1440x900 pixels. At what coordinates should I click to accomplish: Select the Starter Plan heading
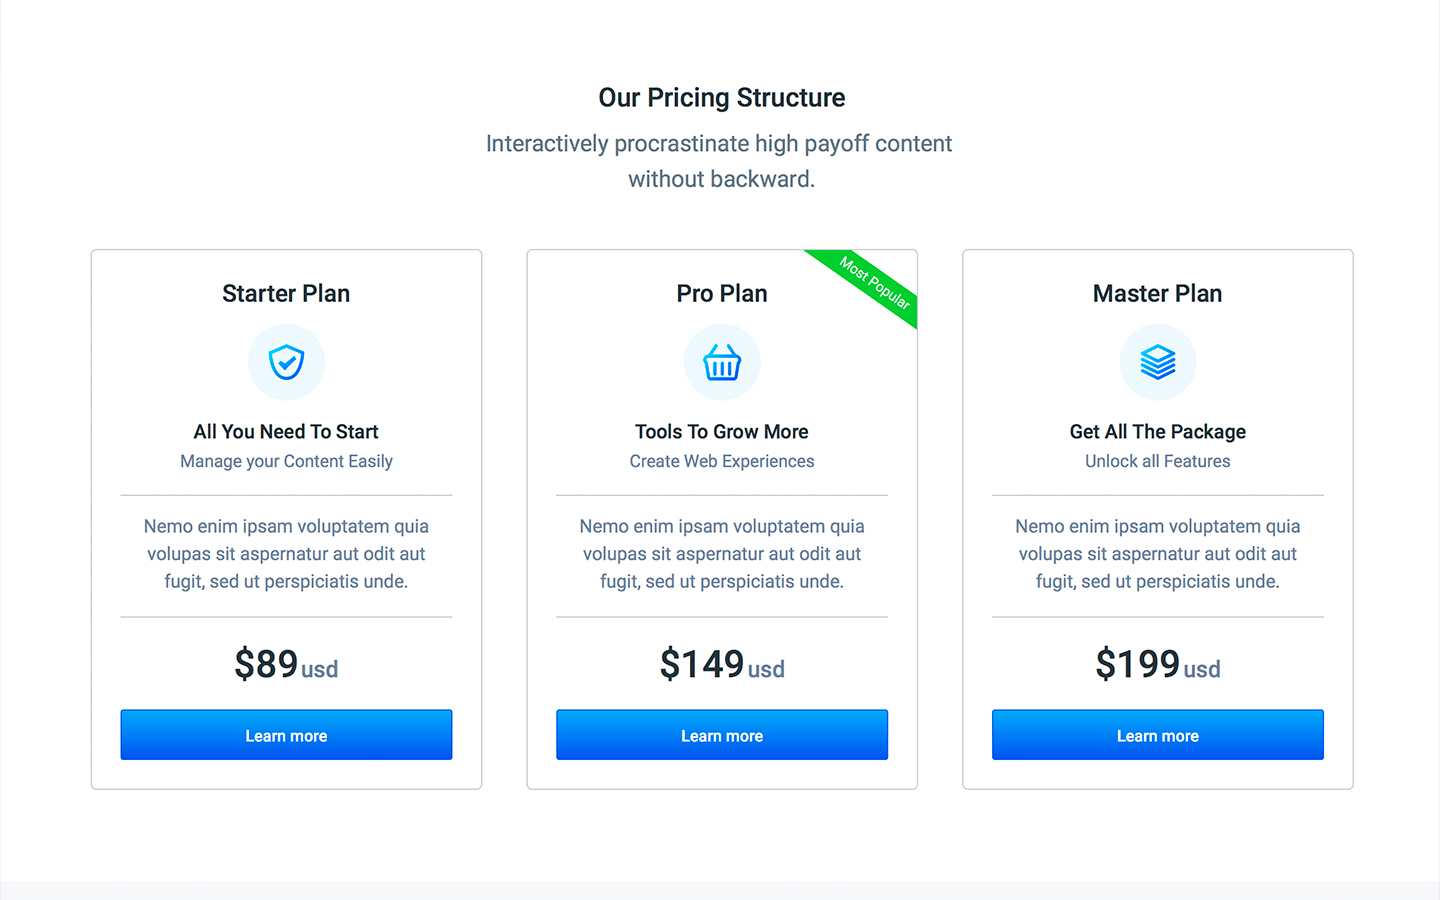click(x=286, y=293)
